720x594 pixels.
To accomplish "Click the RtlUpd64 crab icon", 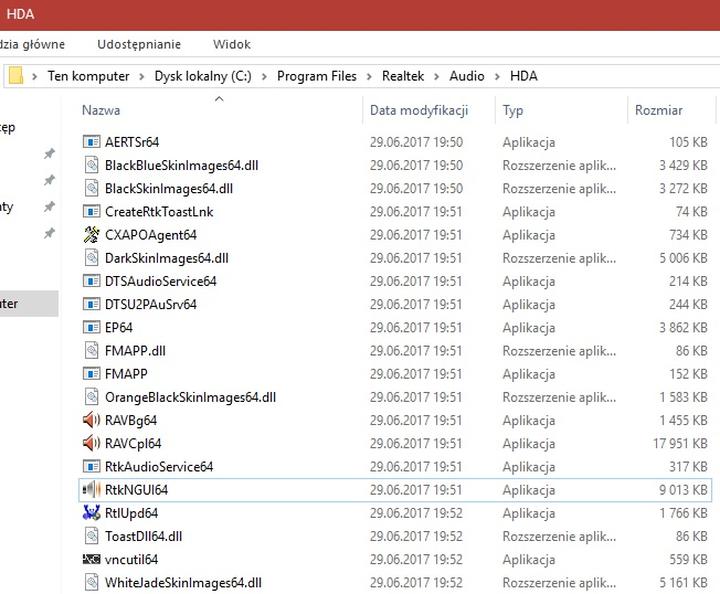I will pyautogui.click(x=91, y=513).
